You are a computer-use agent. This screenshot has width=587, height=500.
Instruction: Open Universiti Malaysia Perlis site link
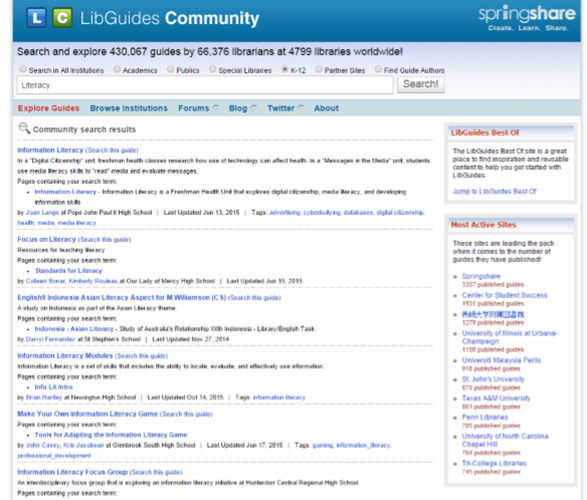(501, 360)
